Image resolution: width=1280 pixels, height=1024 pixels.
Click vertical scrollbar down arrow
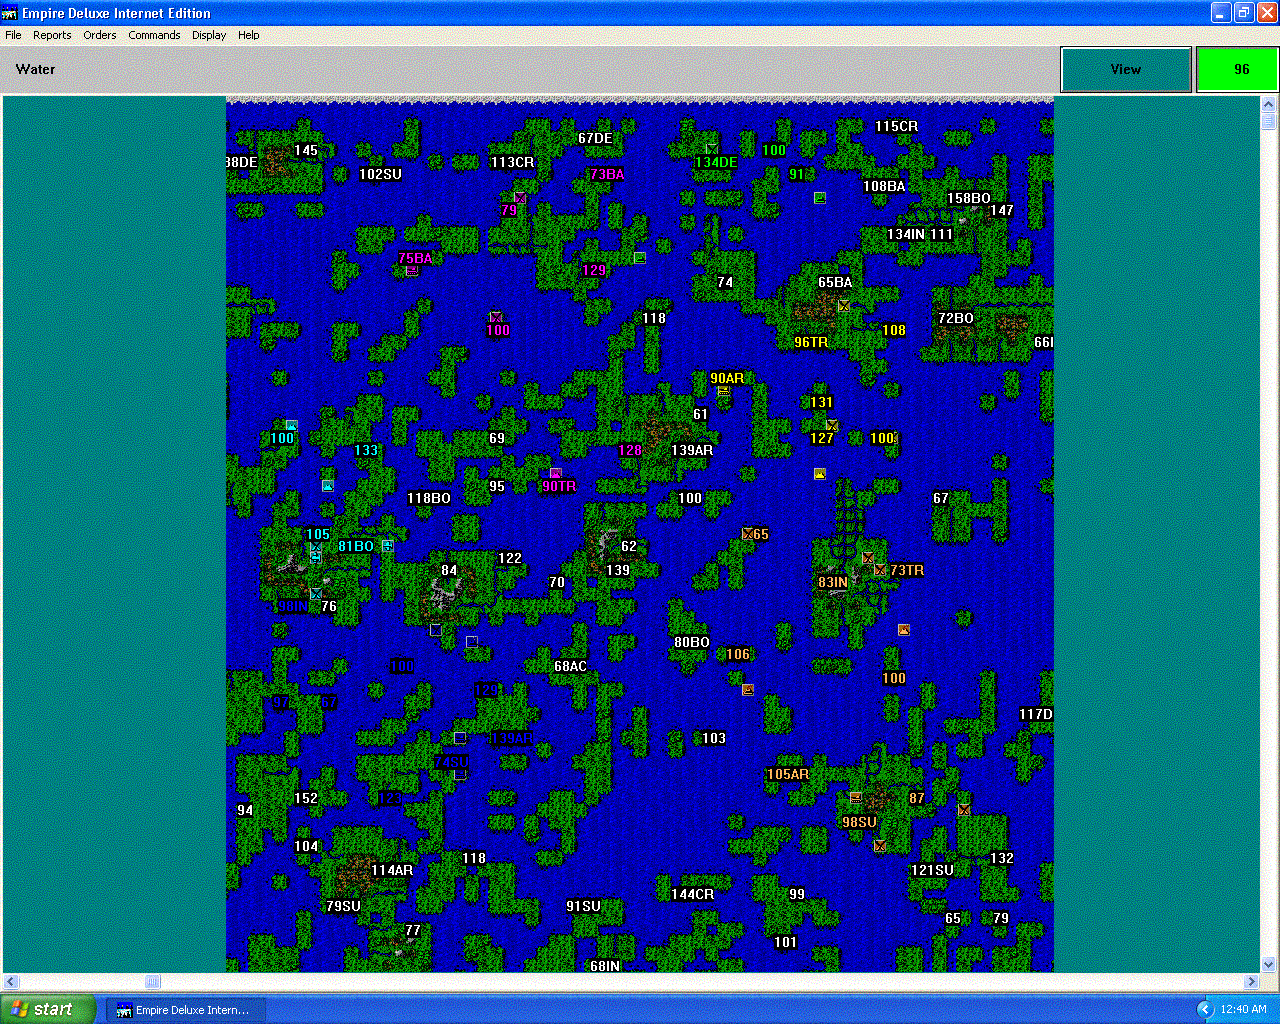pyautogui.click(x=1268, y=965)
